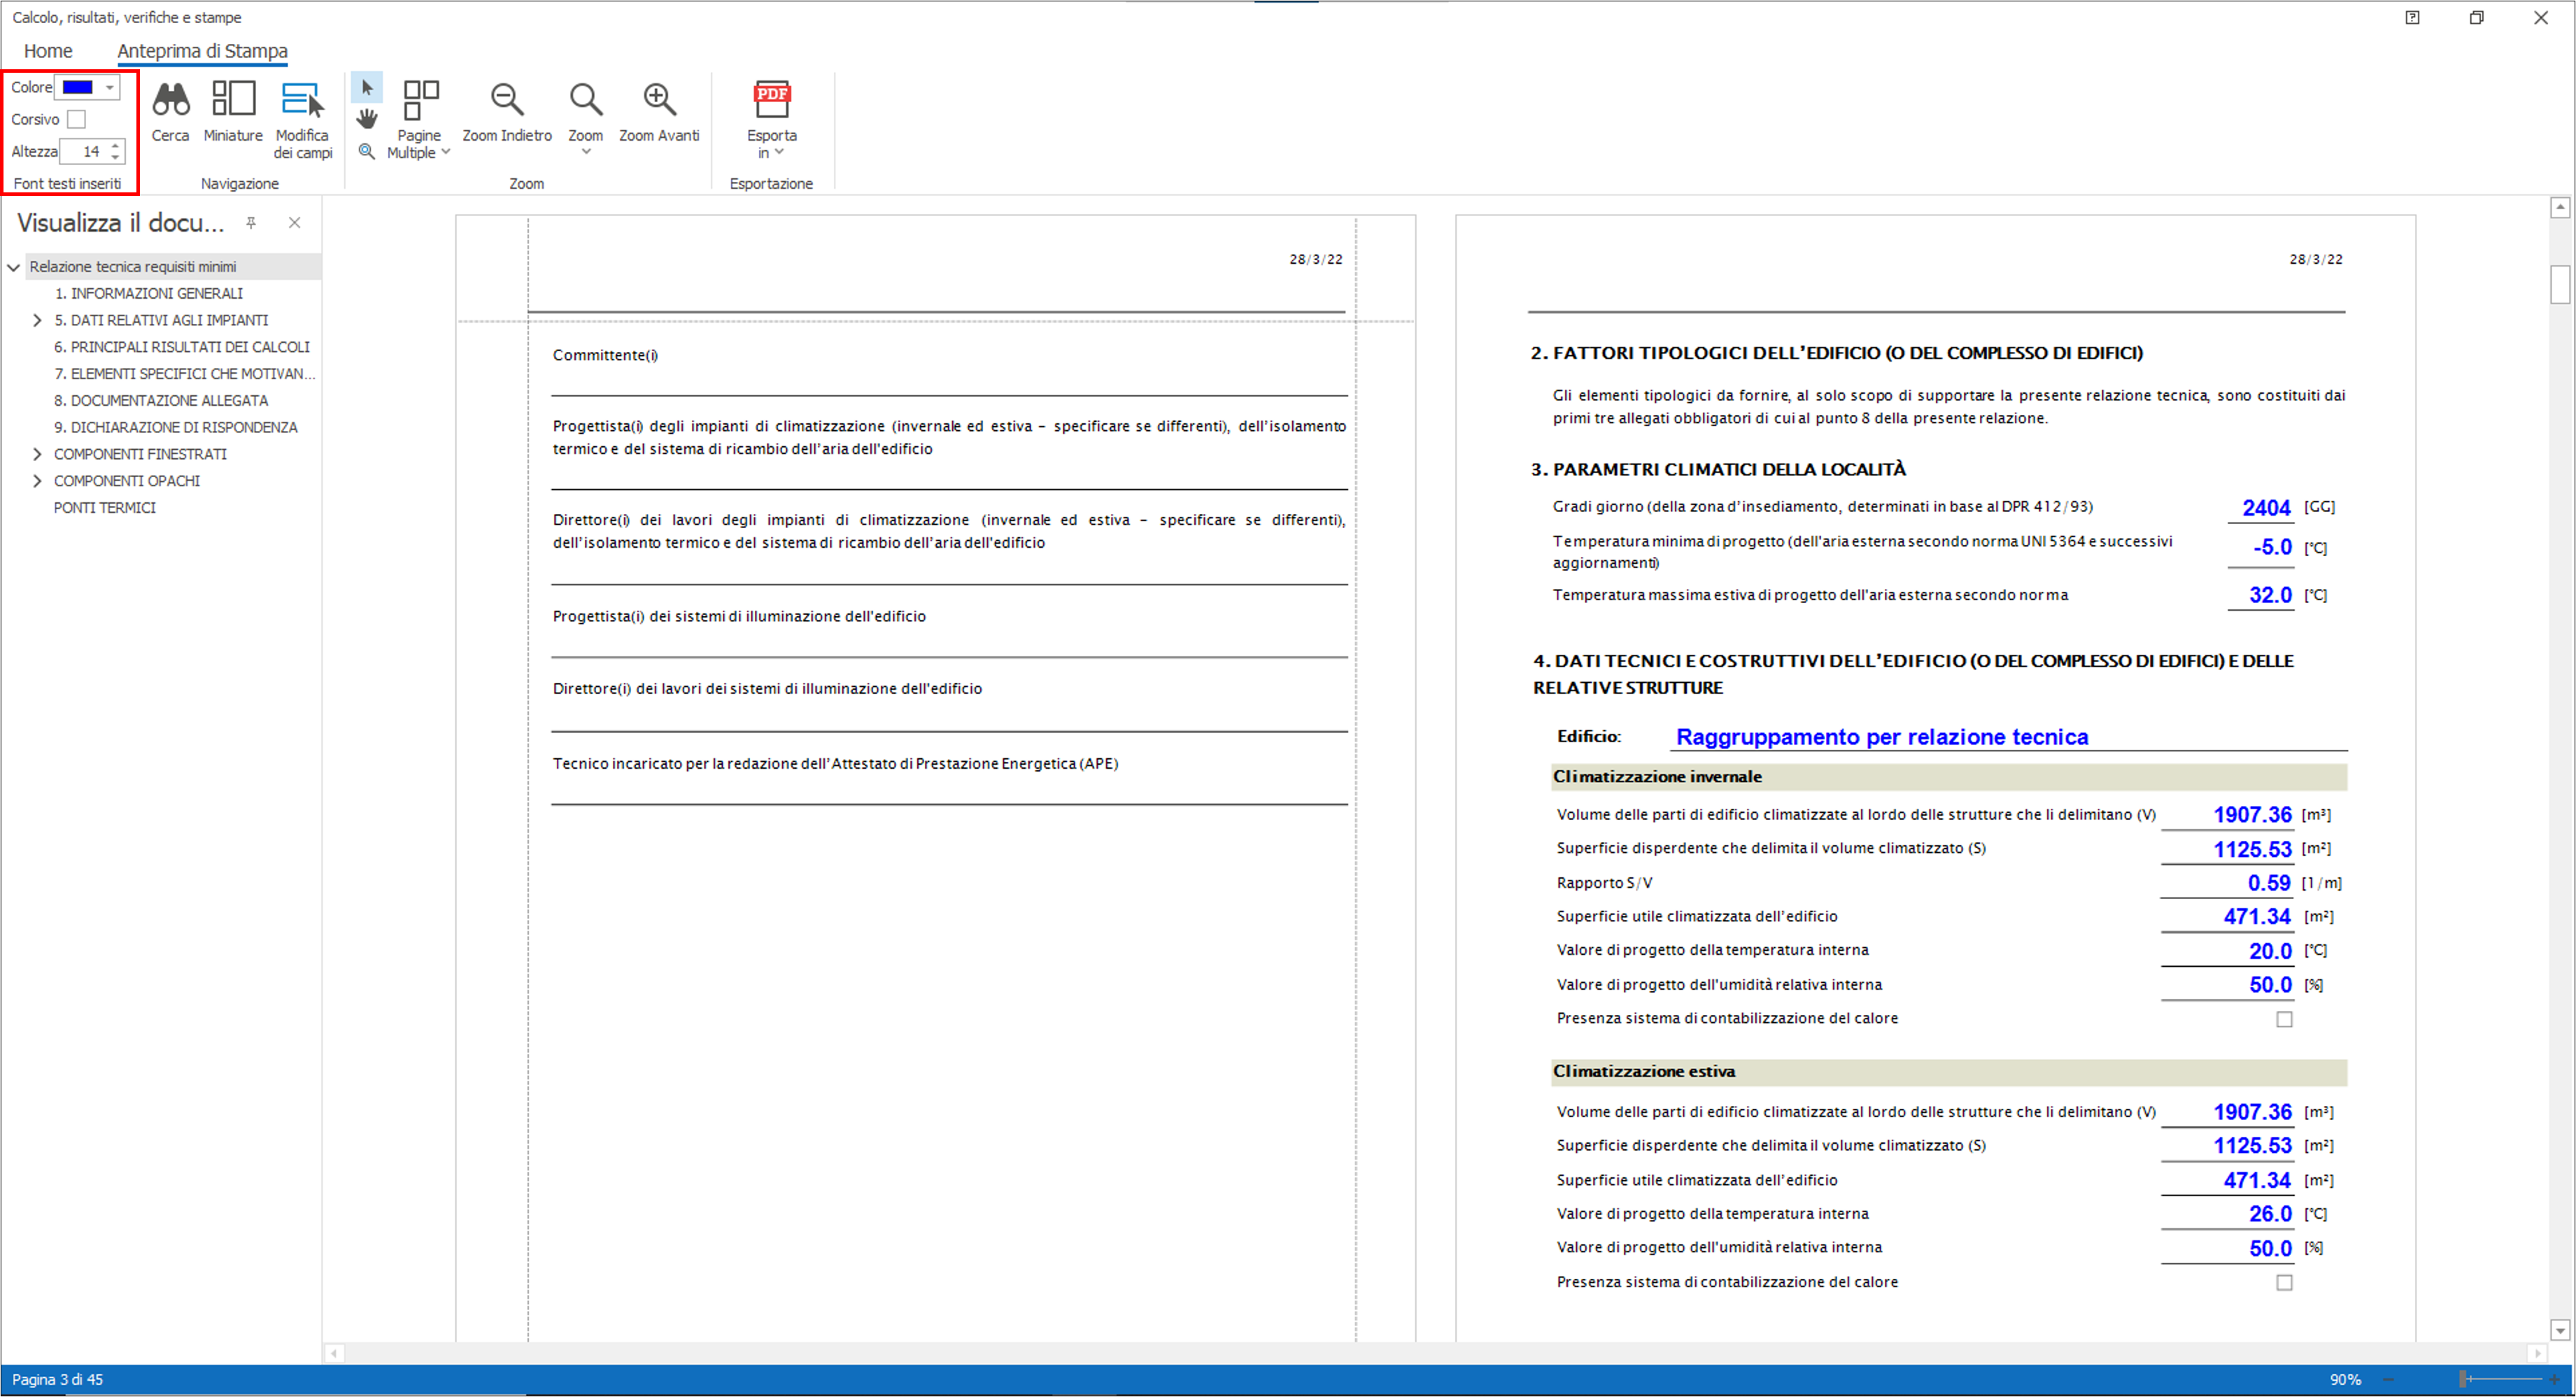This screenshot has width=2576, height=1397.
Task: Click the maximum summer temperature value 32.0
Action: [2270, 596]
